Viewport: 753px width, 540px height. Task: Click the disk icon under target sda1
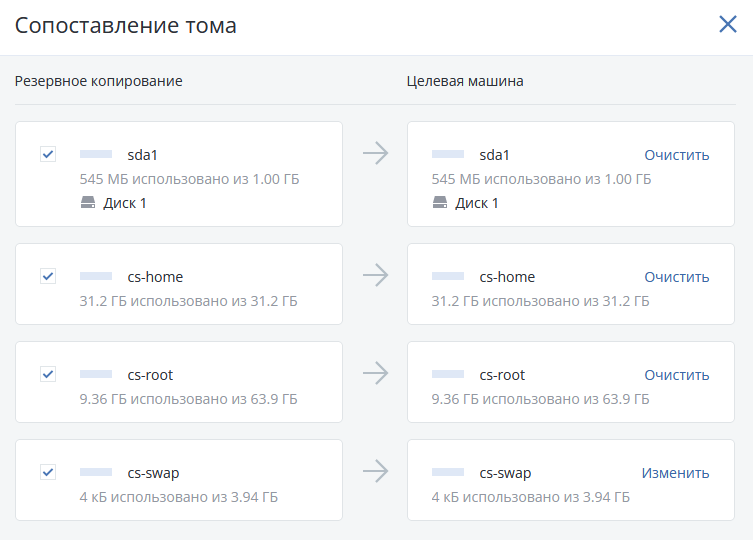point(440,203)
